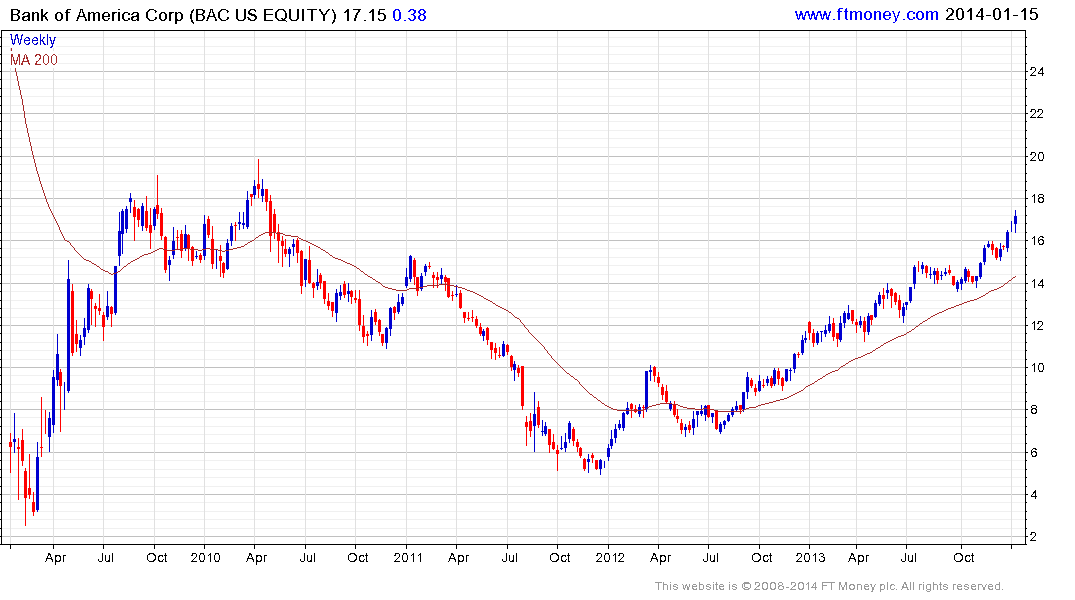Click the 8 price axis label
This screenshot has height=600, width=1075.
click(1033, 410)
